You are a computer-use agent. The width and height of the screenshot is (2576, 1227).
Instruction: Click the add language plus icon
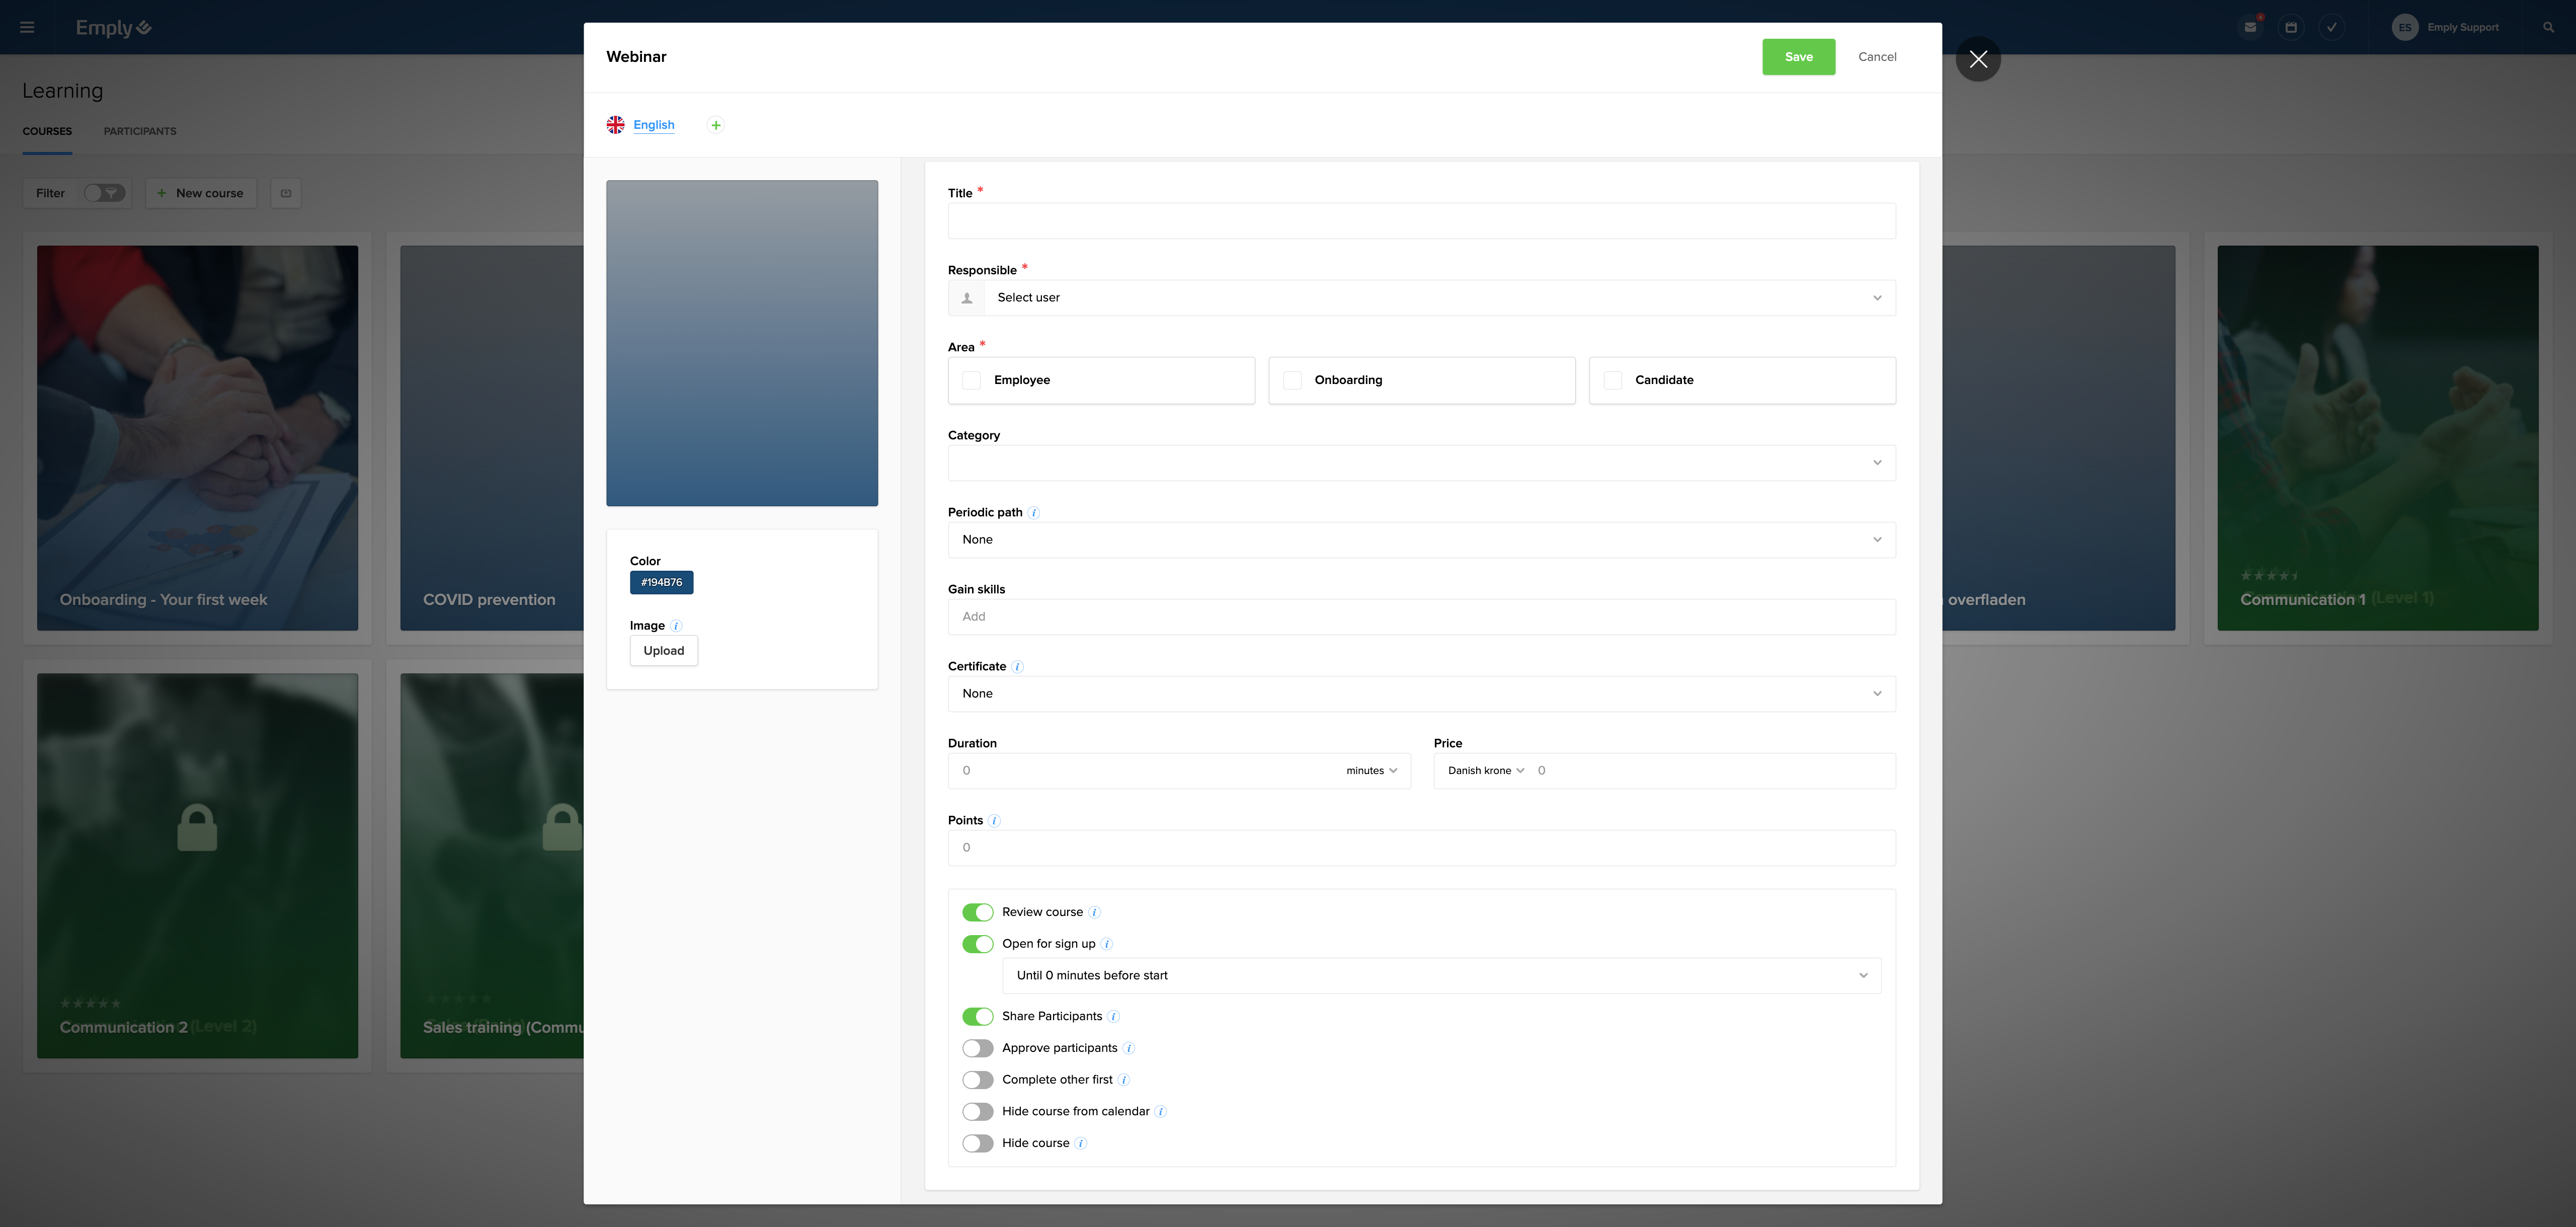(x=715, y=125)
